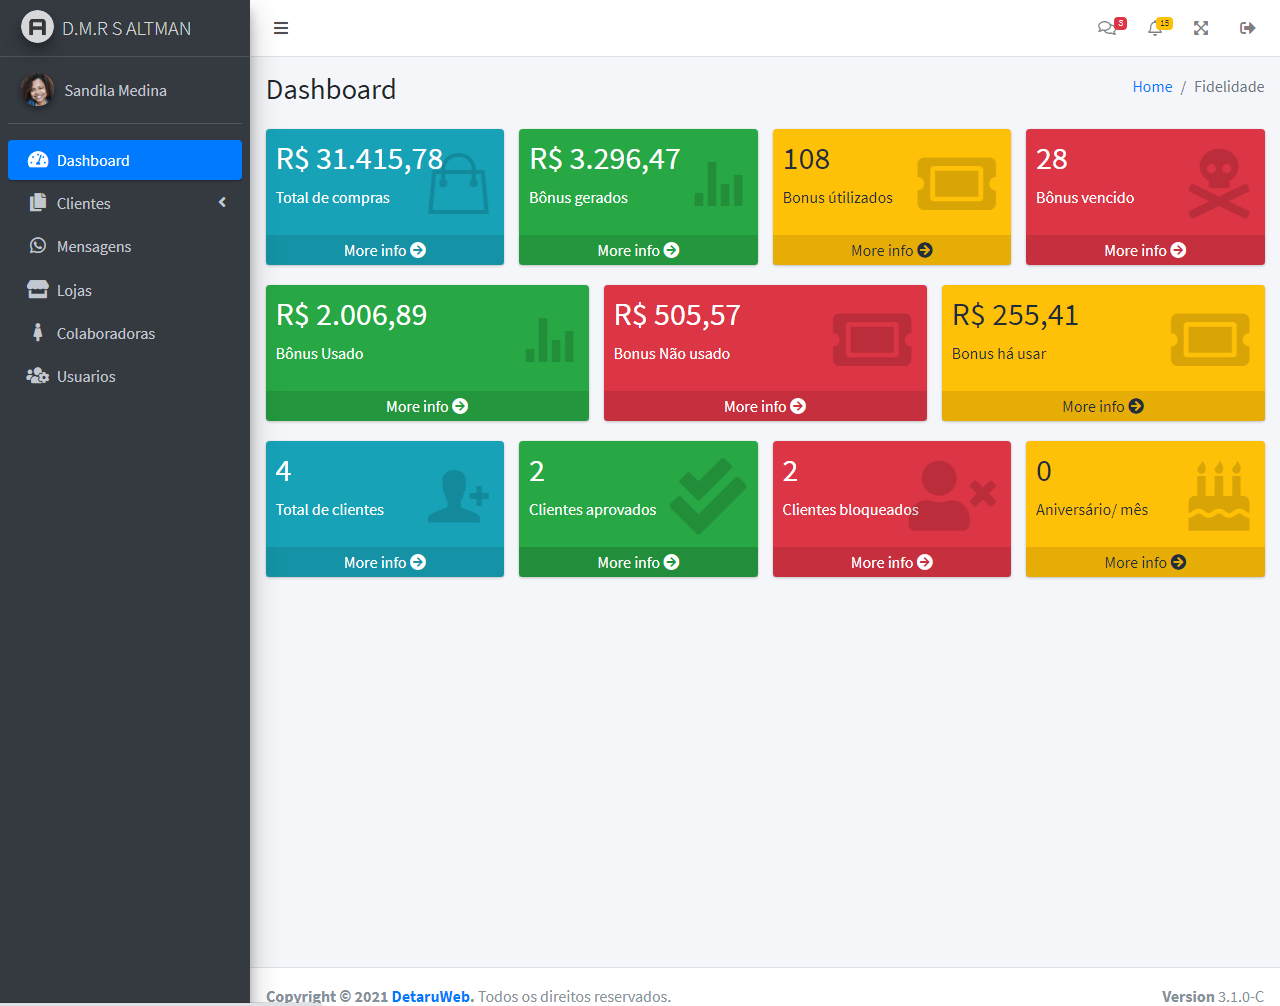
Task: Click the R$ 31.415,78 total value
Action: pos(359,159)
